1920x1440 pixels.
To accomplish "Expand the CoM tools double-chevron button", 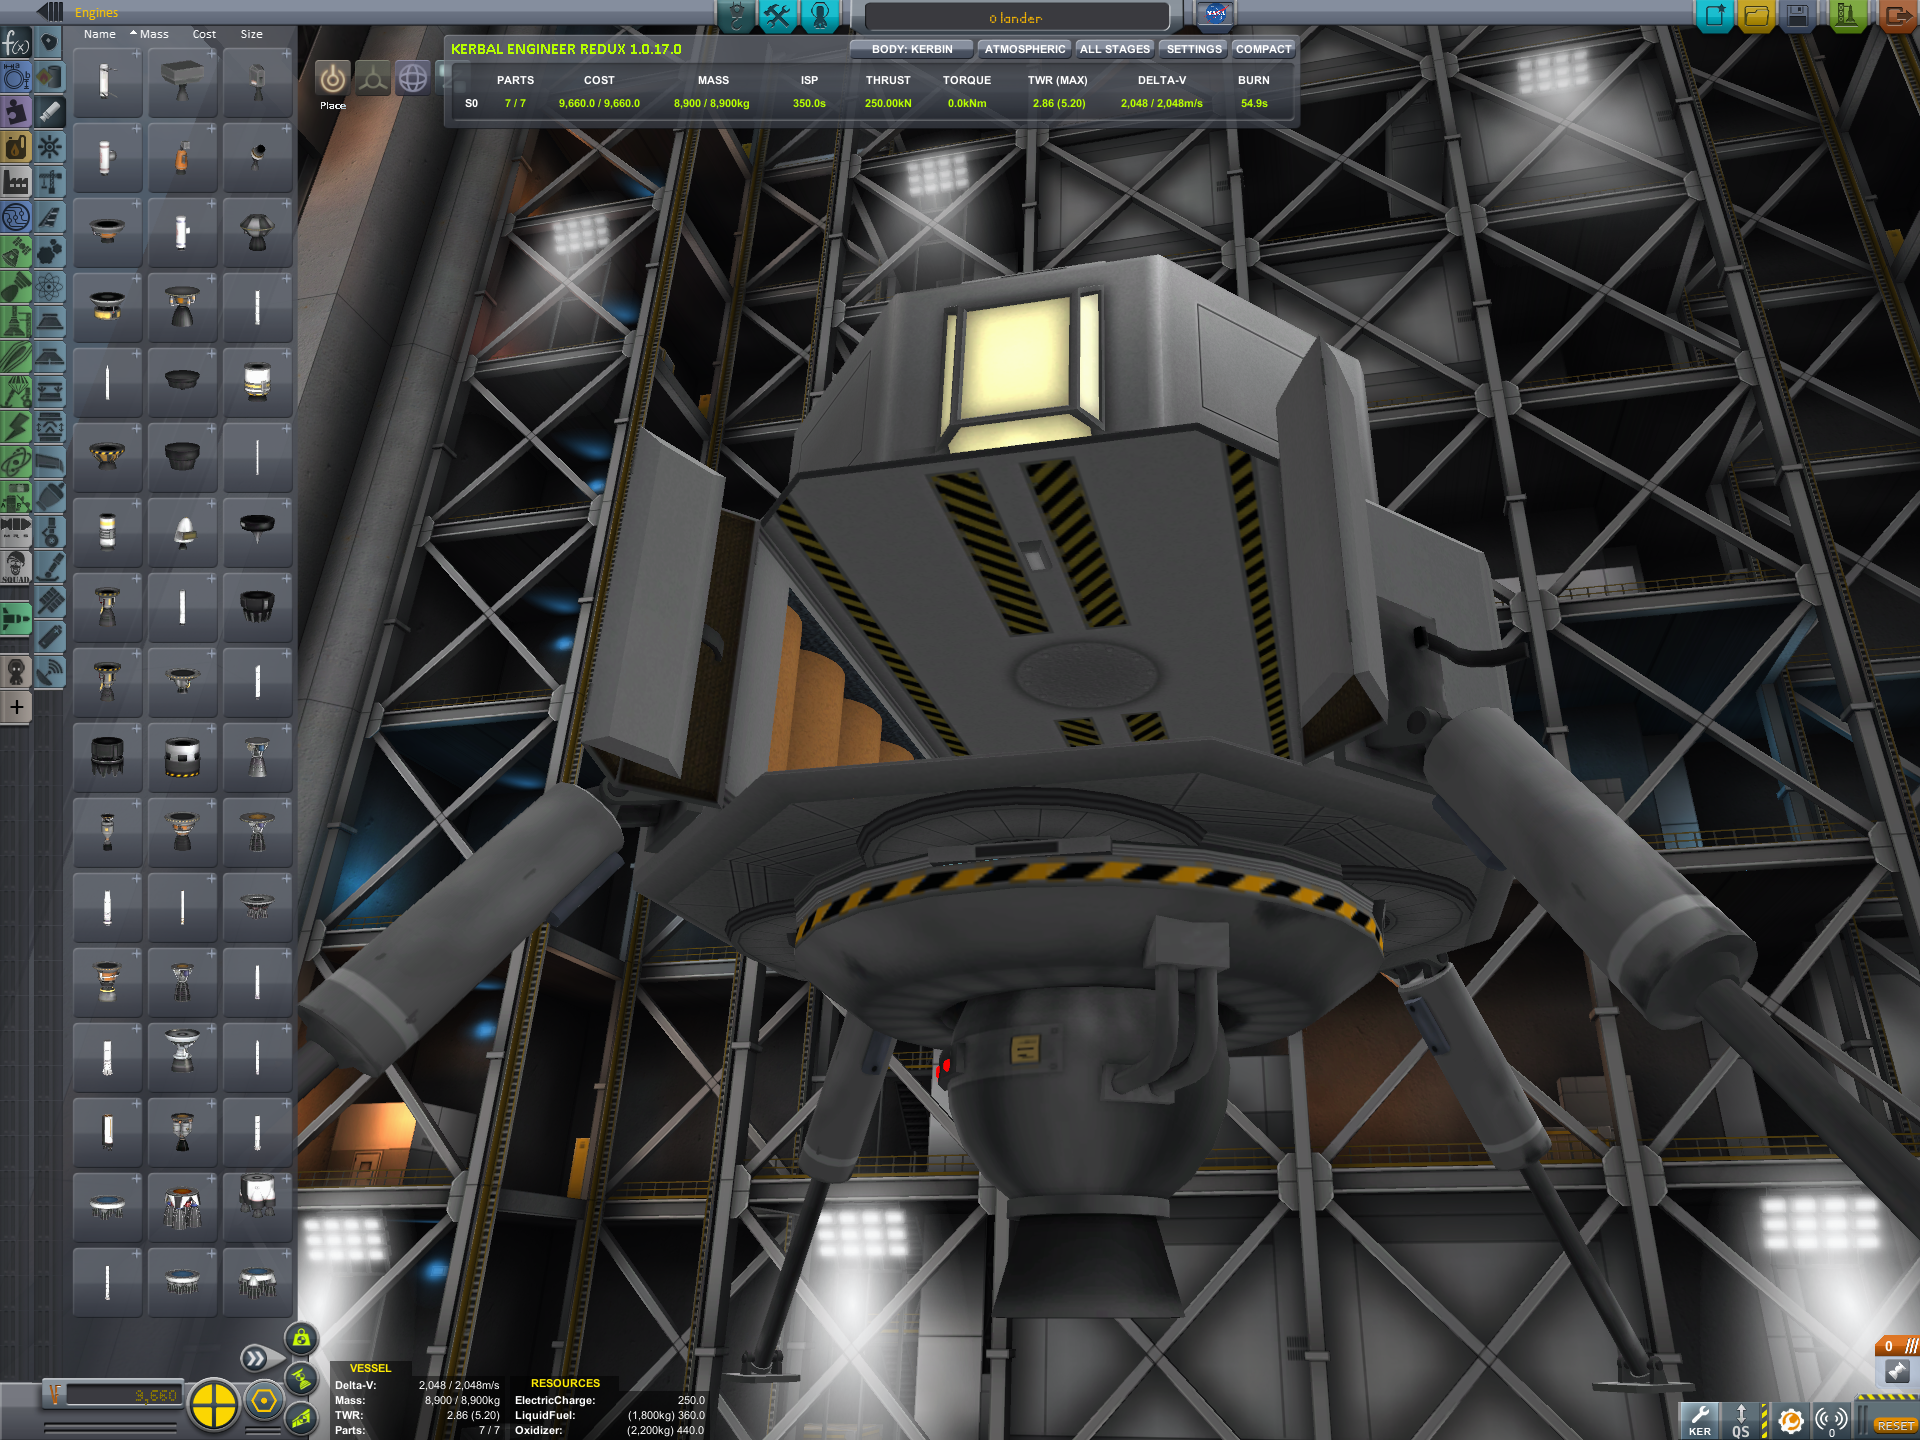I will (x=255, y=1358).
